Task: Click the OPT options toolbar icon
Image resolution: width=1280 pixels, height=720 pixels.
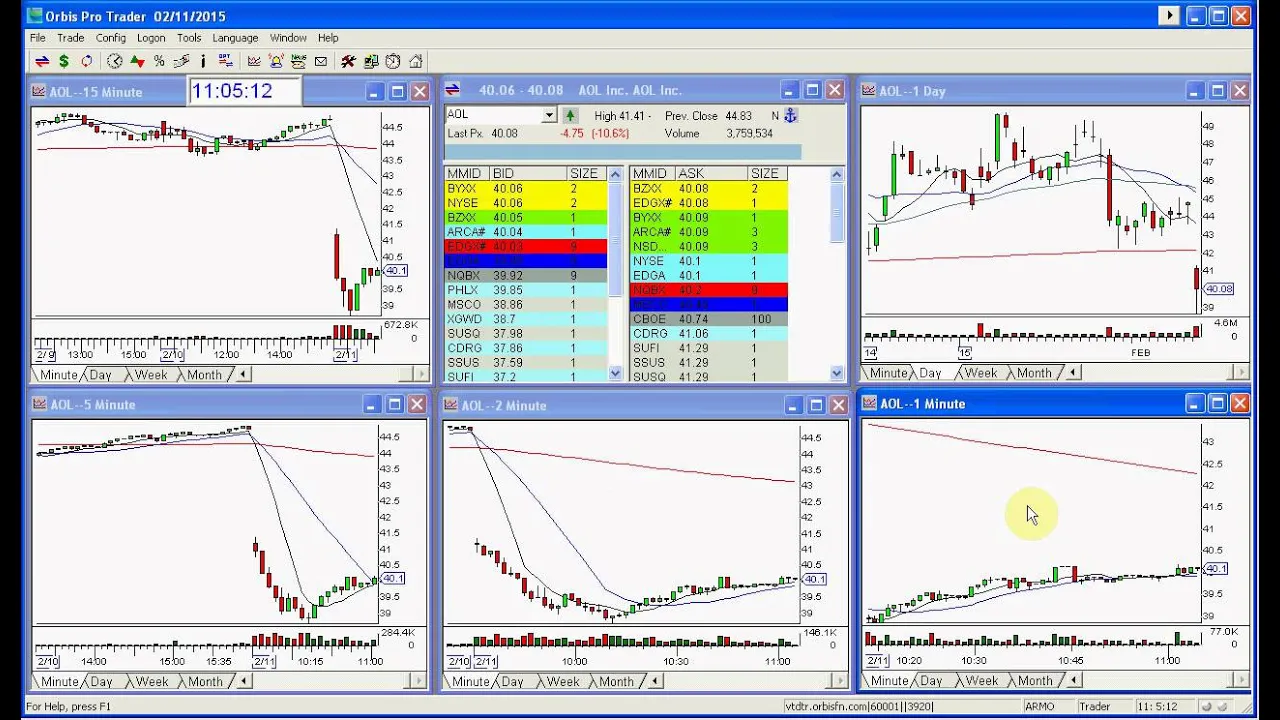Action: coord(225,61)
